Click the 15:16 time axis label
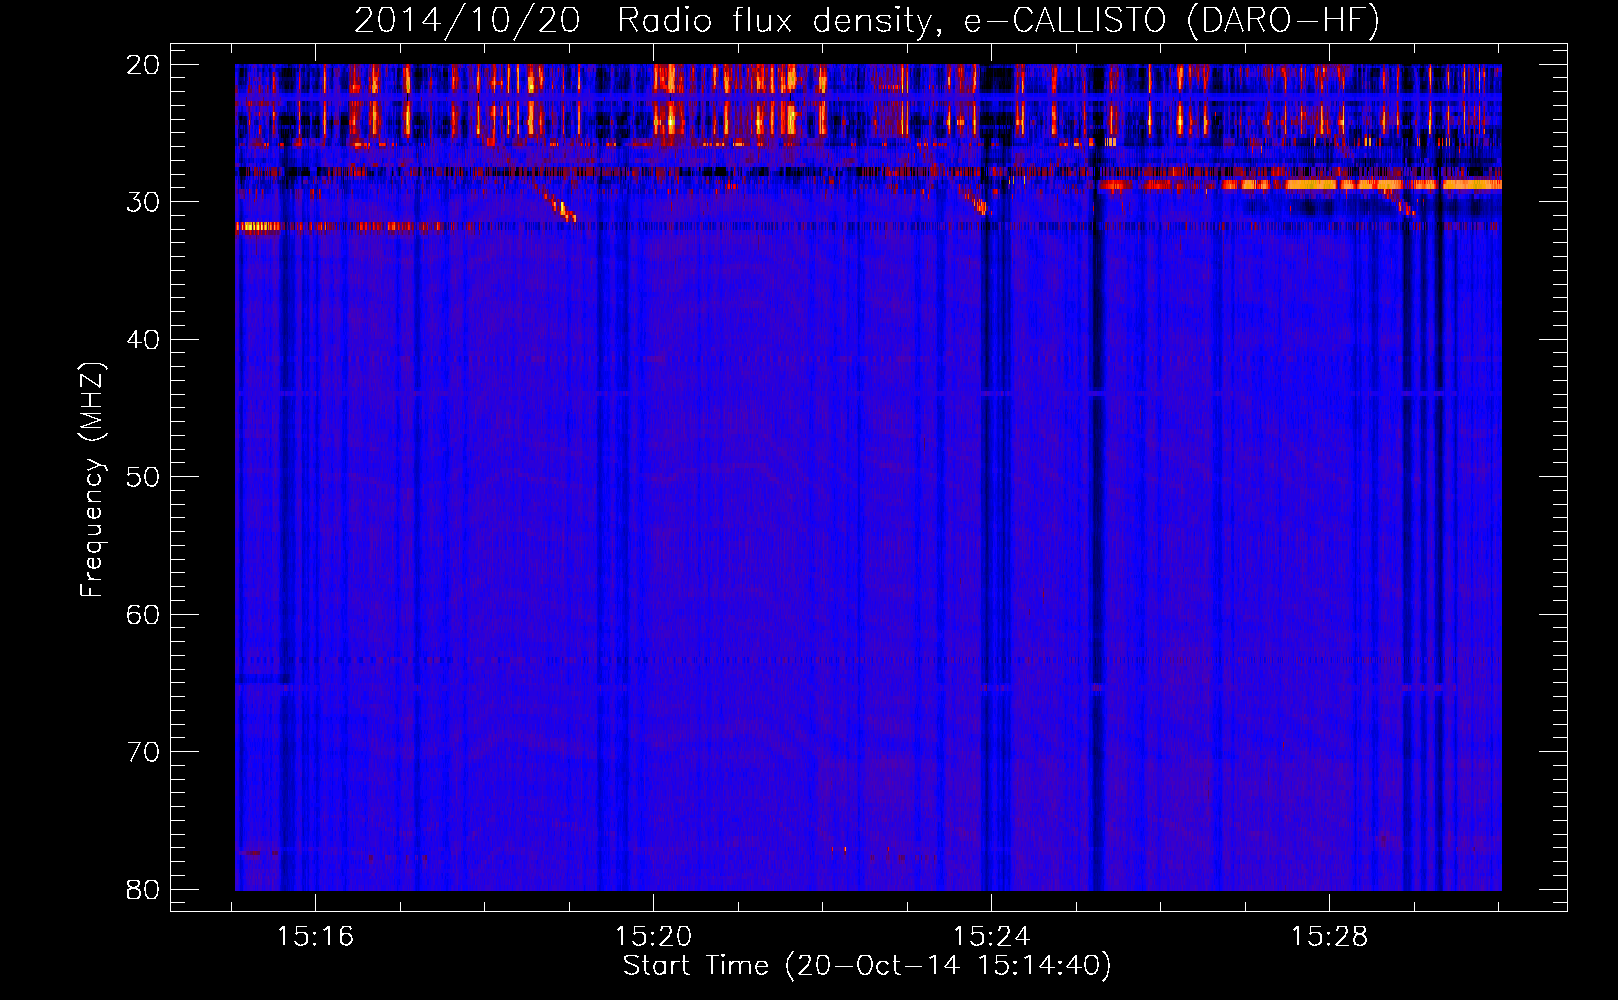This screenshot has height=1000, width=1618. (316, 936)
